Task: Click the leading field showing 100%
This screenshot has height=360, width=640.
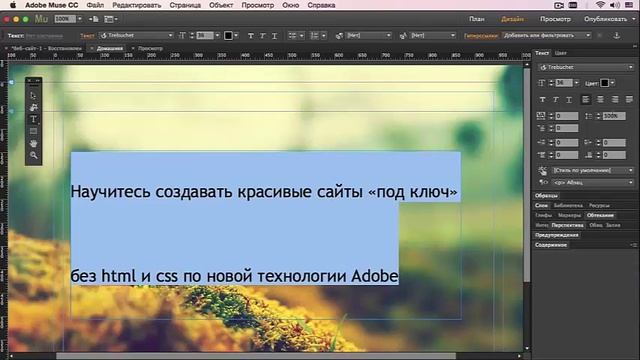Action: pos(614,116)
